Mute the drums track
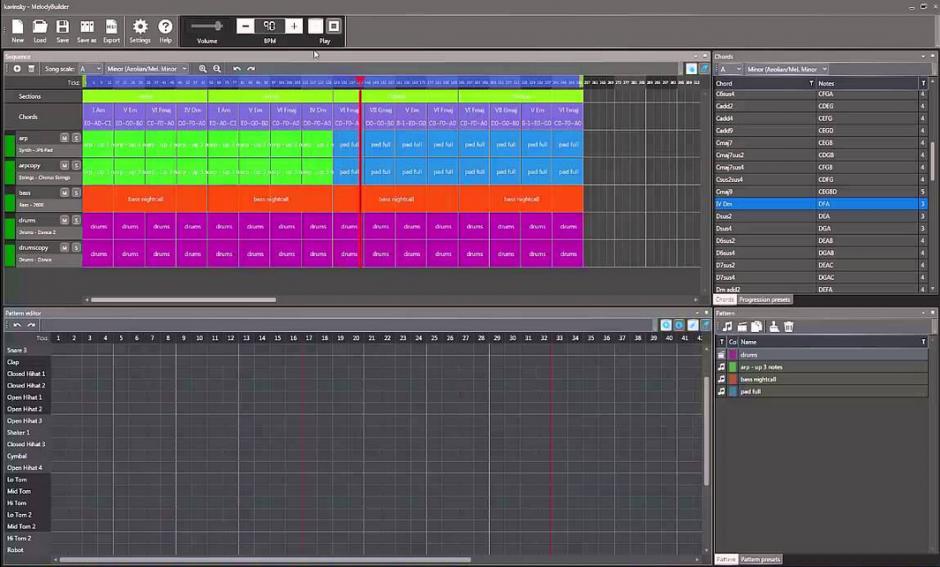940x567 pixels. (x=64, y=220)
